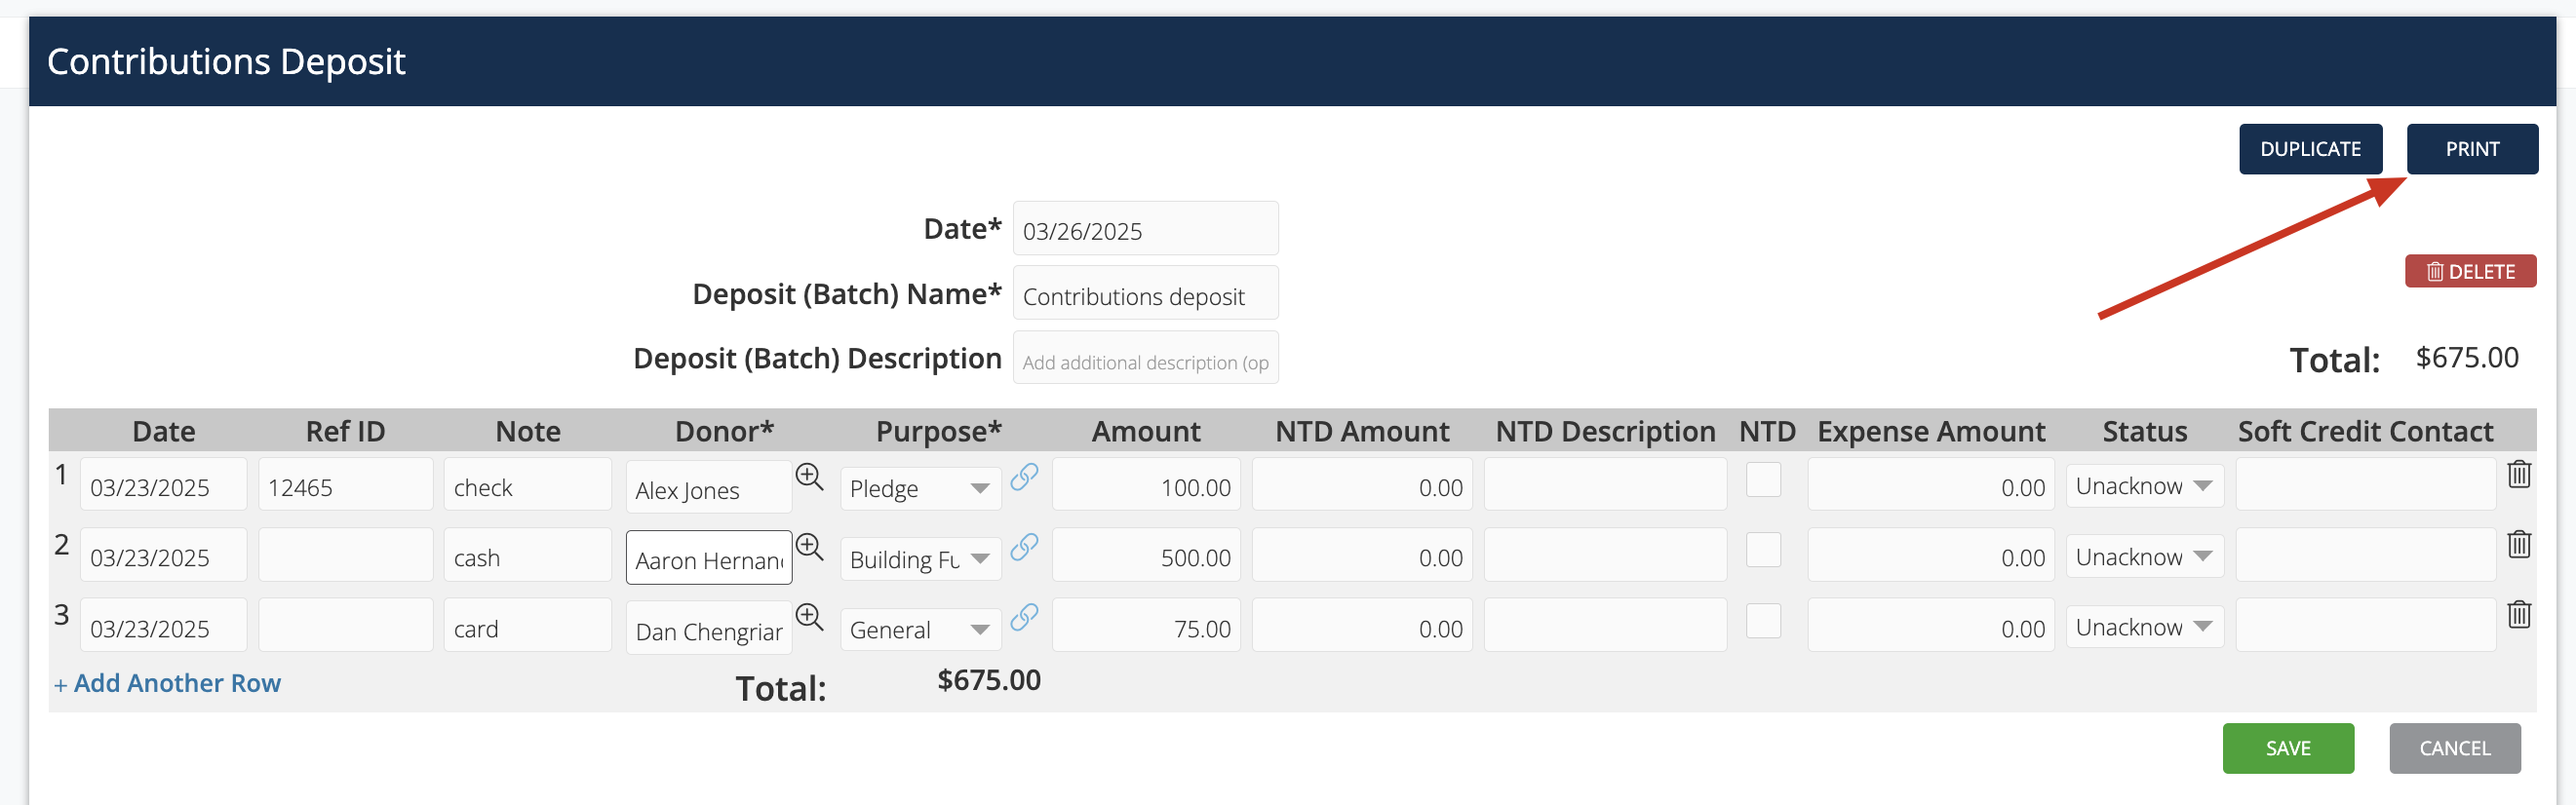Viewport: 2576px width, 805px height.
Task: Click the Donor* column header
Action: click(724, 431)
